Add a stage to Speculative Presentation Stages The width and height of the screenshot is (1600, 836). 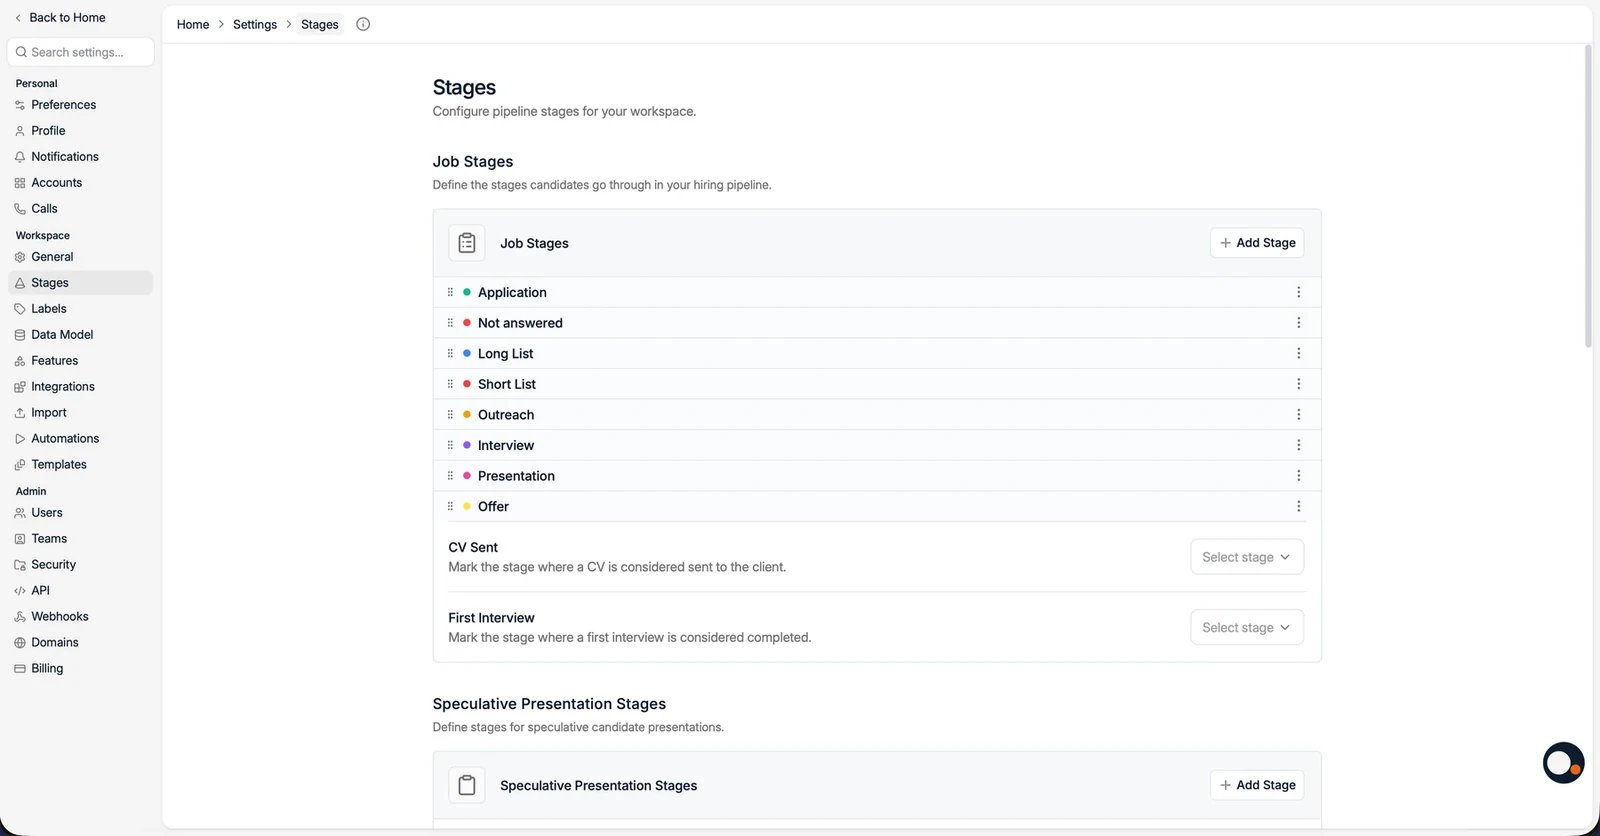pos(1256,785)
